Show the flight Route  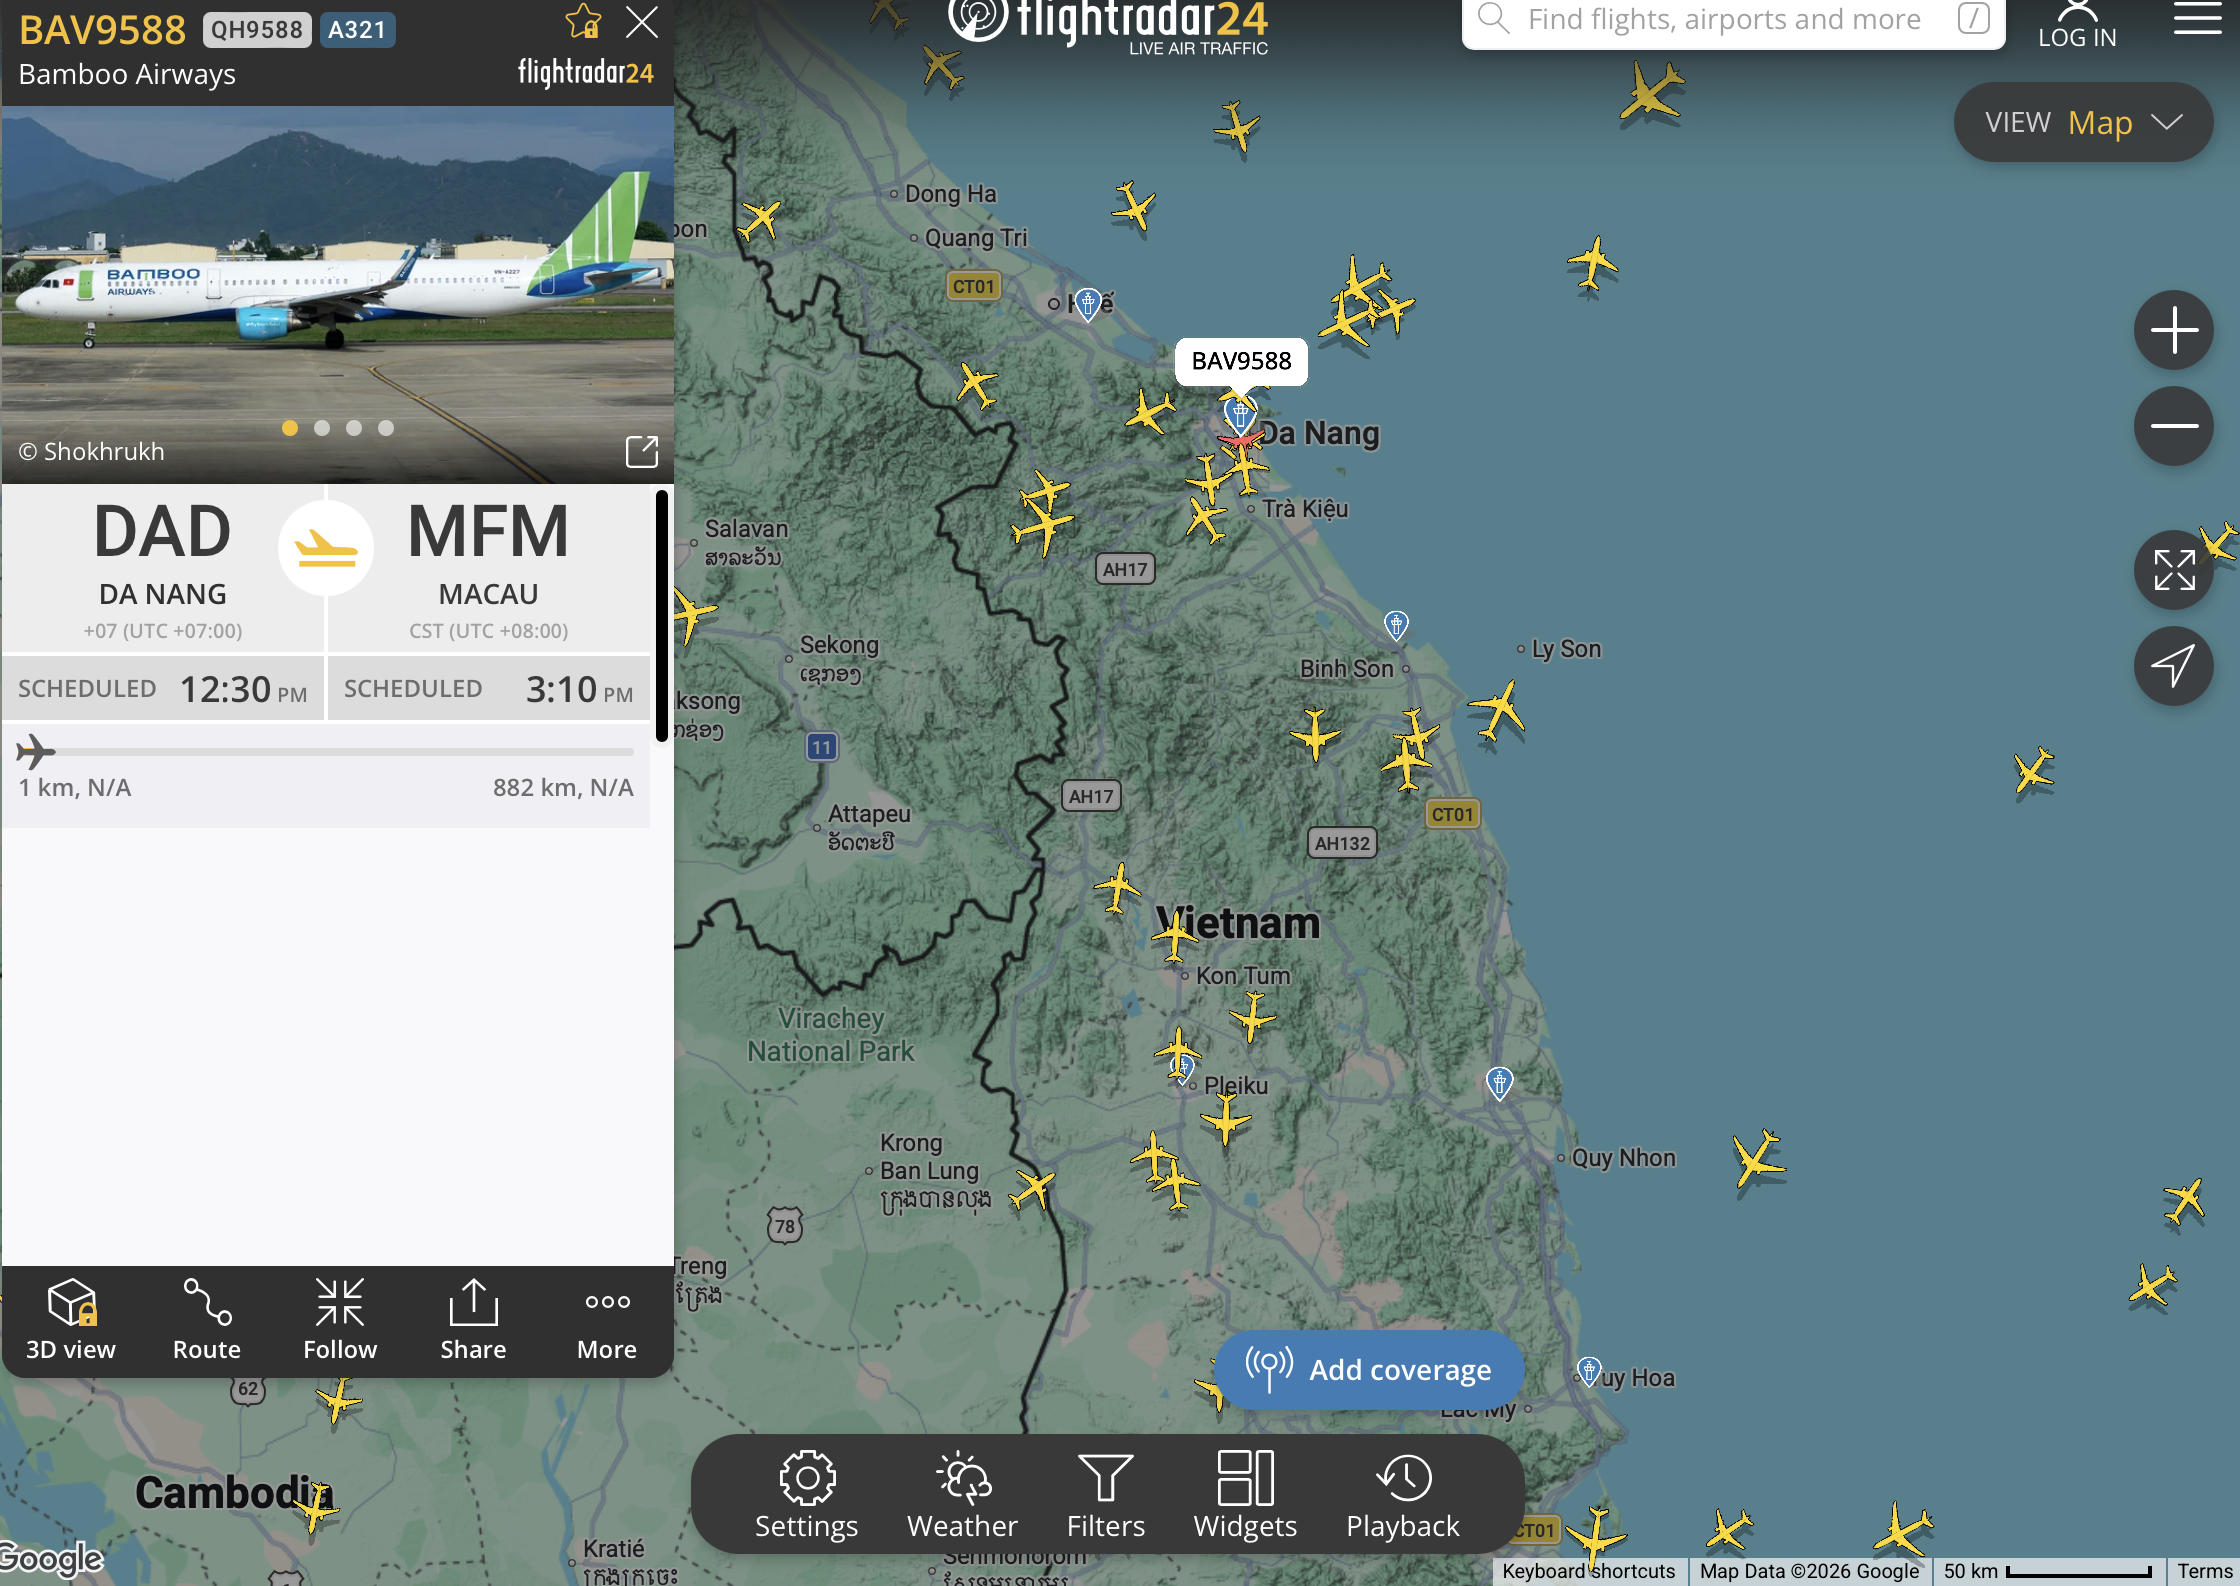[x=207, y=1320]
